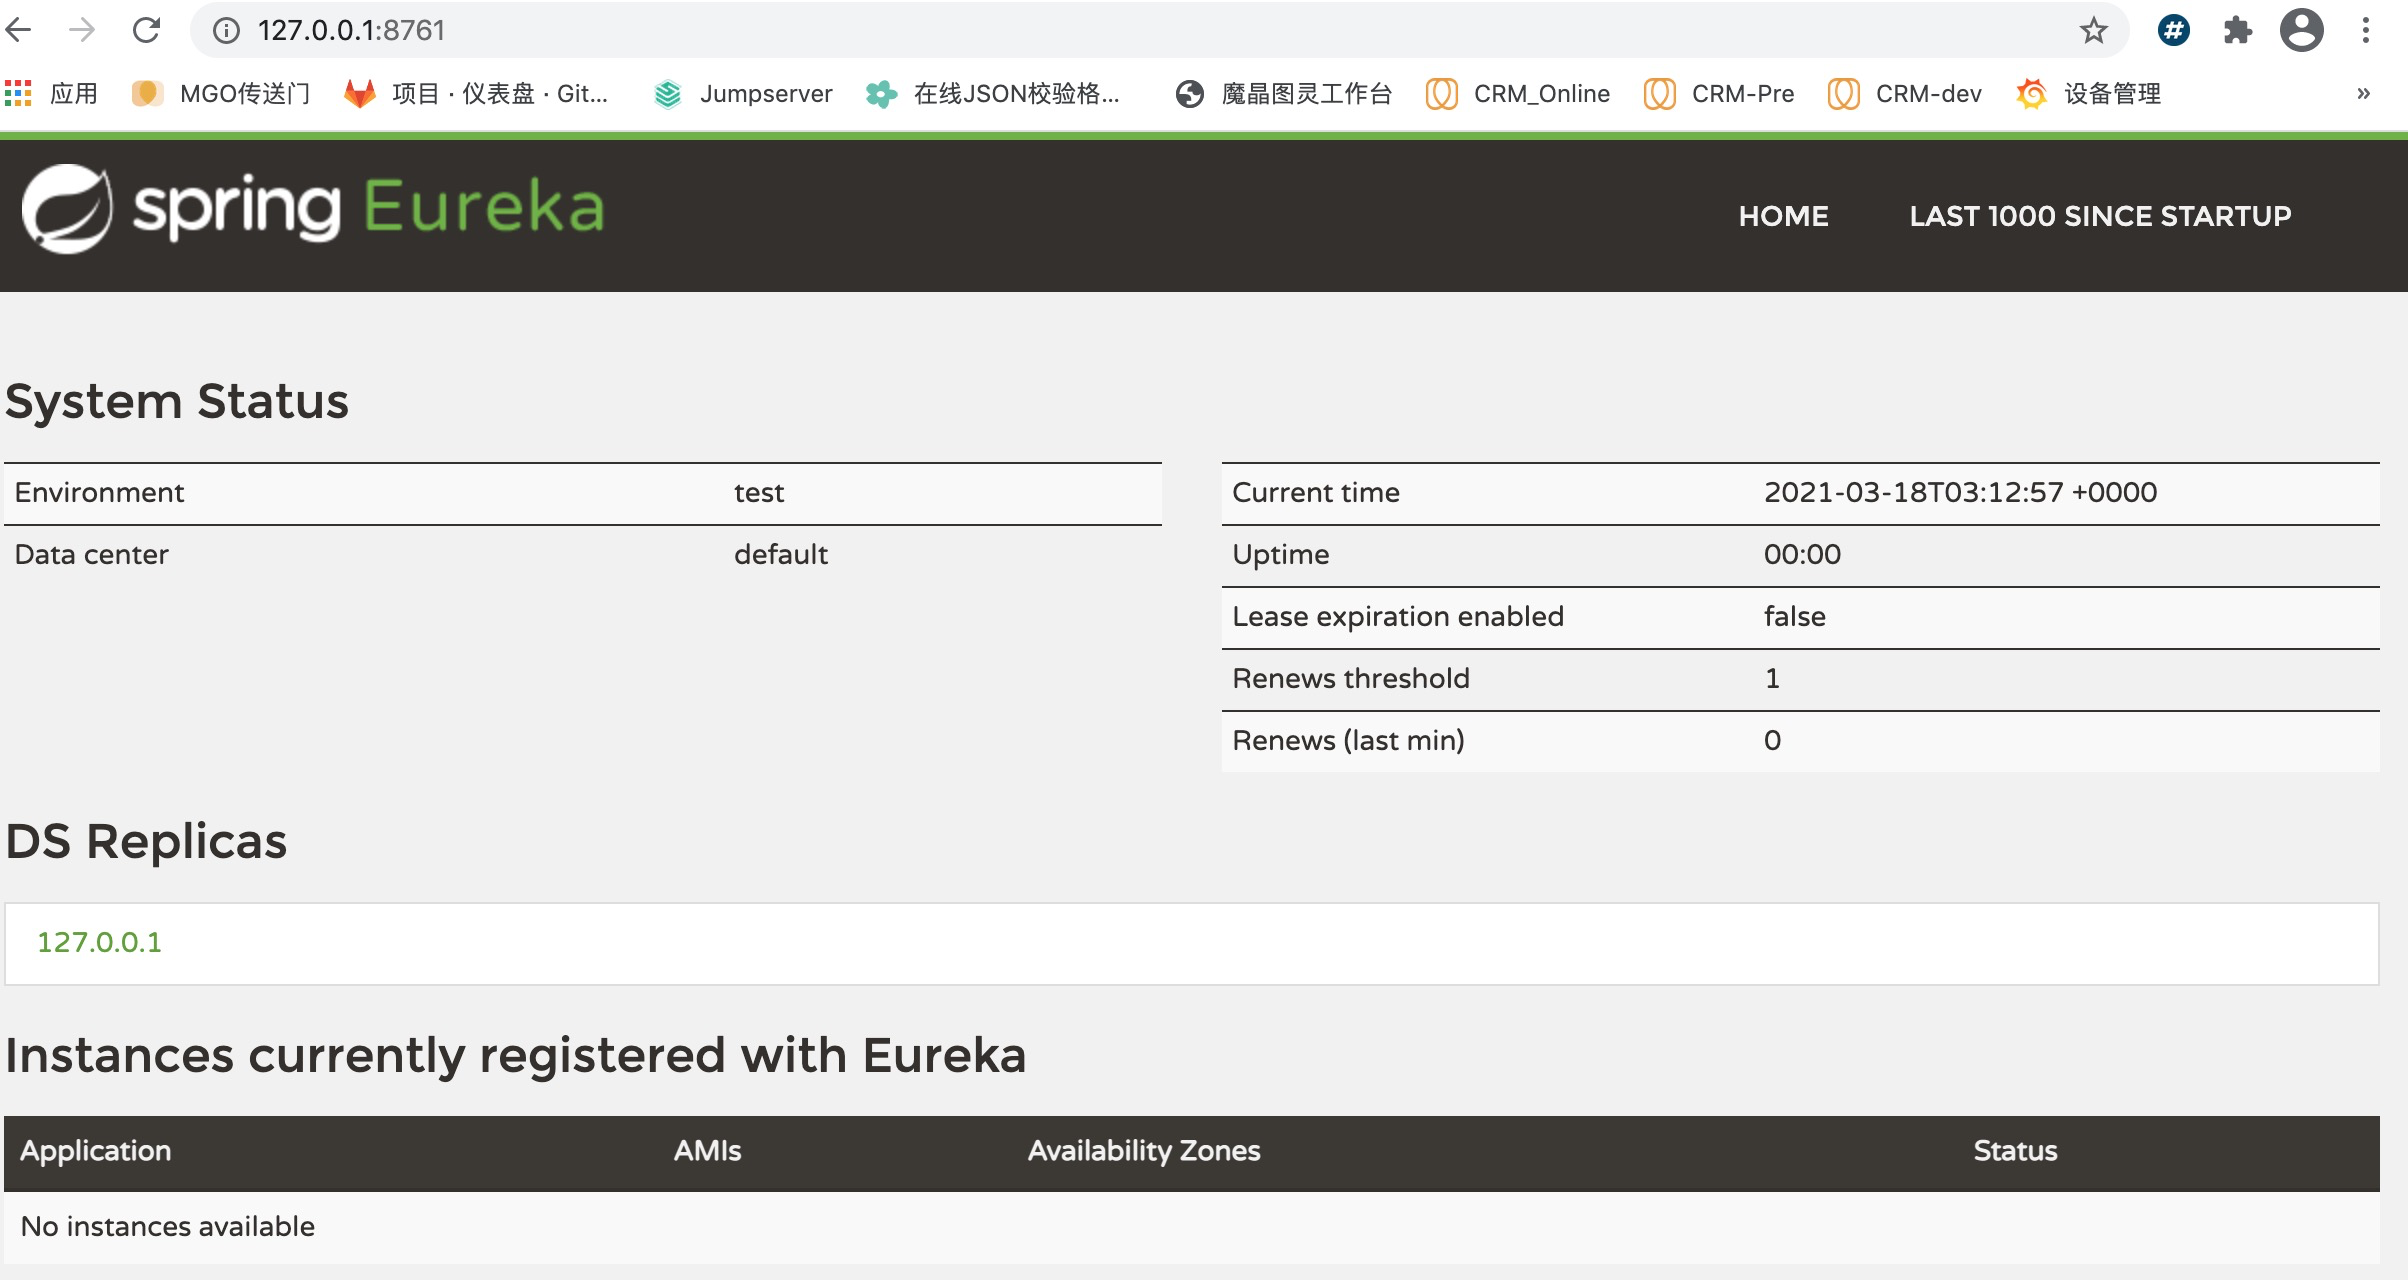The height and width of the screenshot is (1280, 2408).
Task: Click the site info icon in address bar
Action: [x=227, y=30]
